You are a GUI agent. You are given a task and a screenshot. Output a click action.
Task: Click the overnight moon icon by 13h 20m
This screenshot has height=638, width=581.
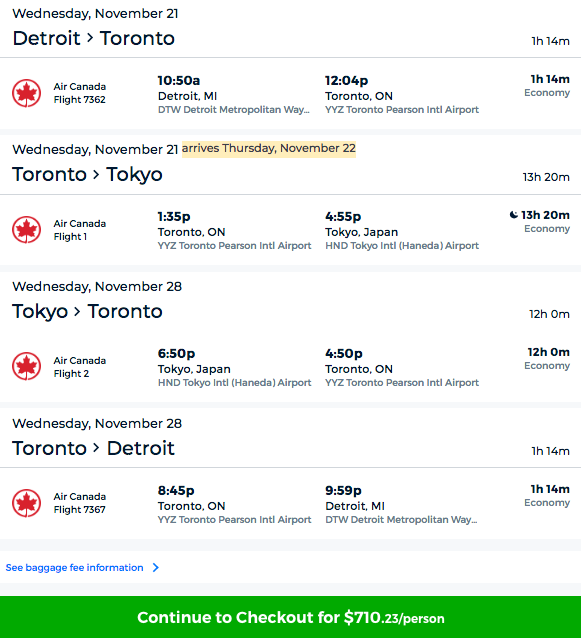(x=514, y=215)
